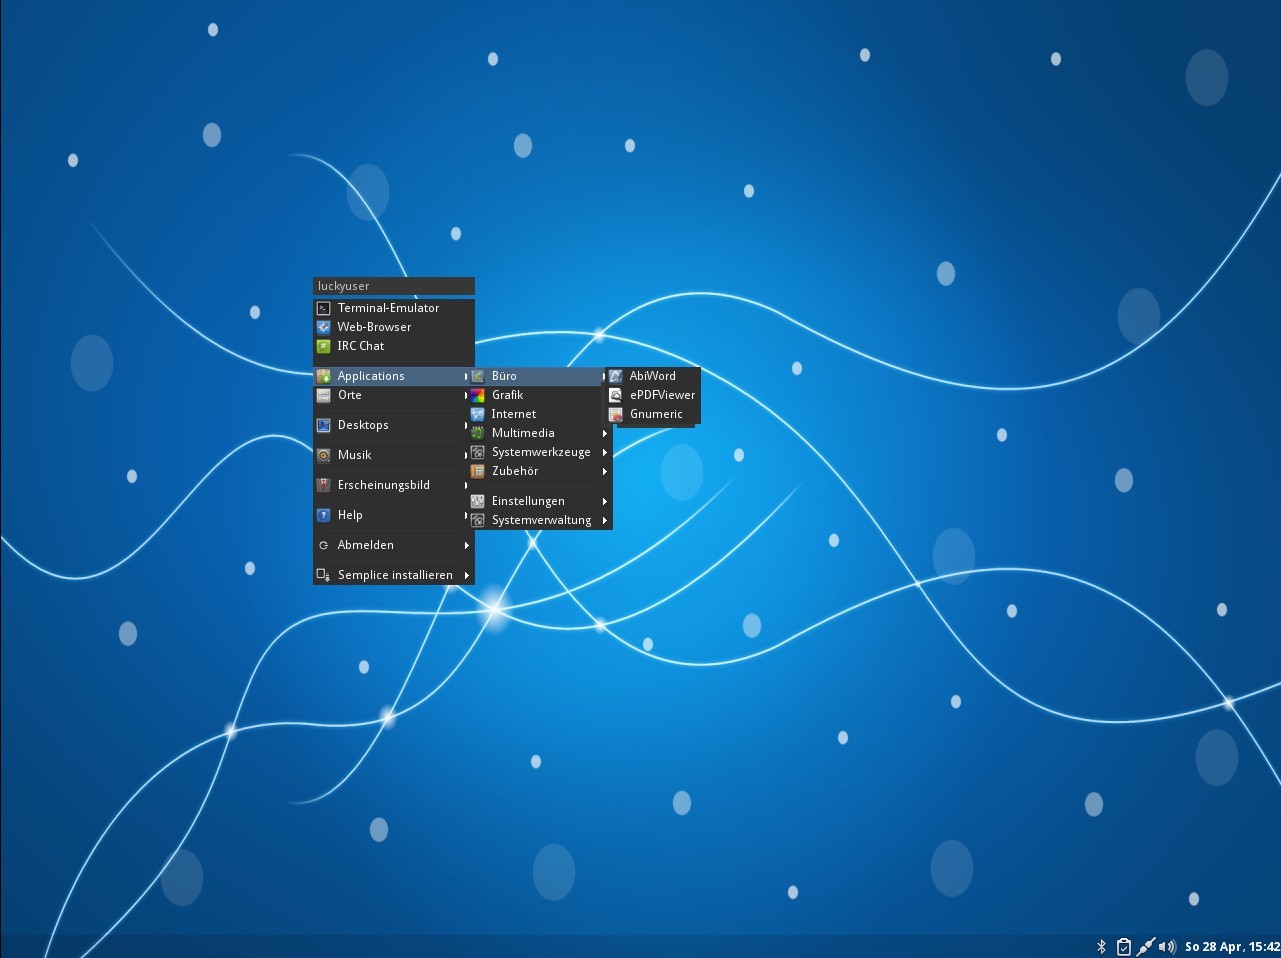Click the green IRC Chat icon
The width and height of the screenshot is (1281, 958).
(323, 346)
